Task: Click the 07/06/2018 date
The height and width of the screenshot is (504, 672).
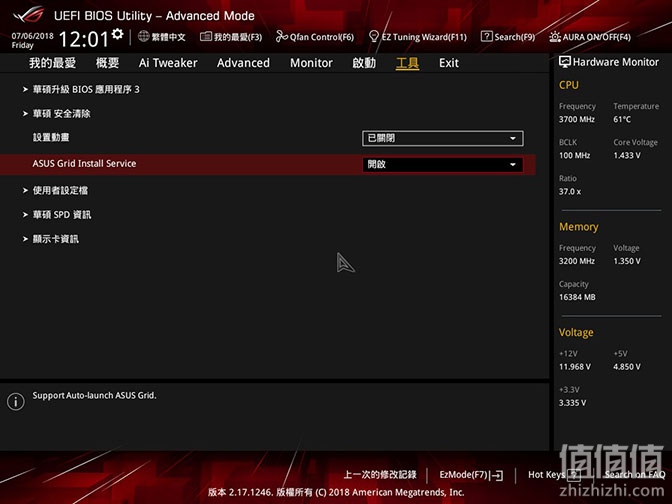Action: [x=33, y=36]
